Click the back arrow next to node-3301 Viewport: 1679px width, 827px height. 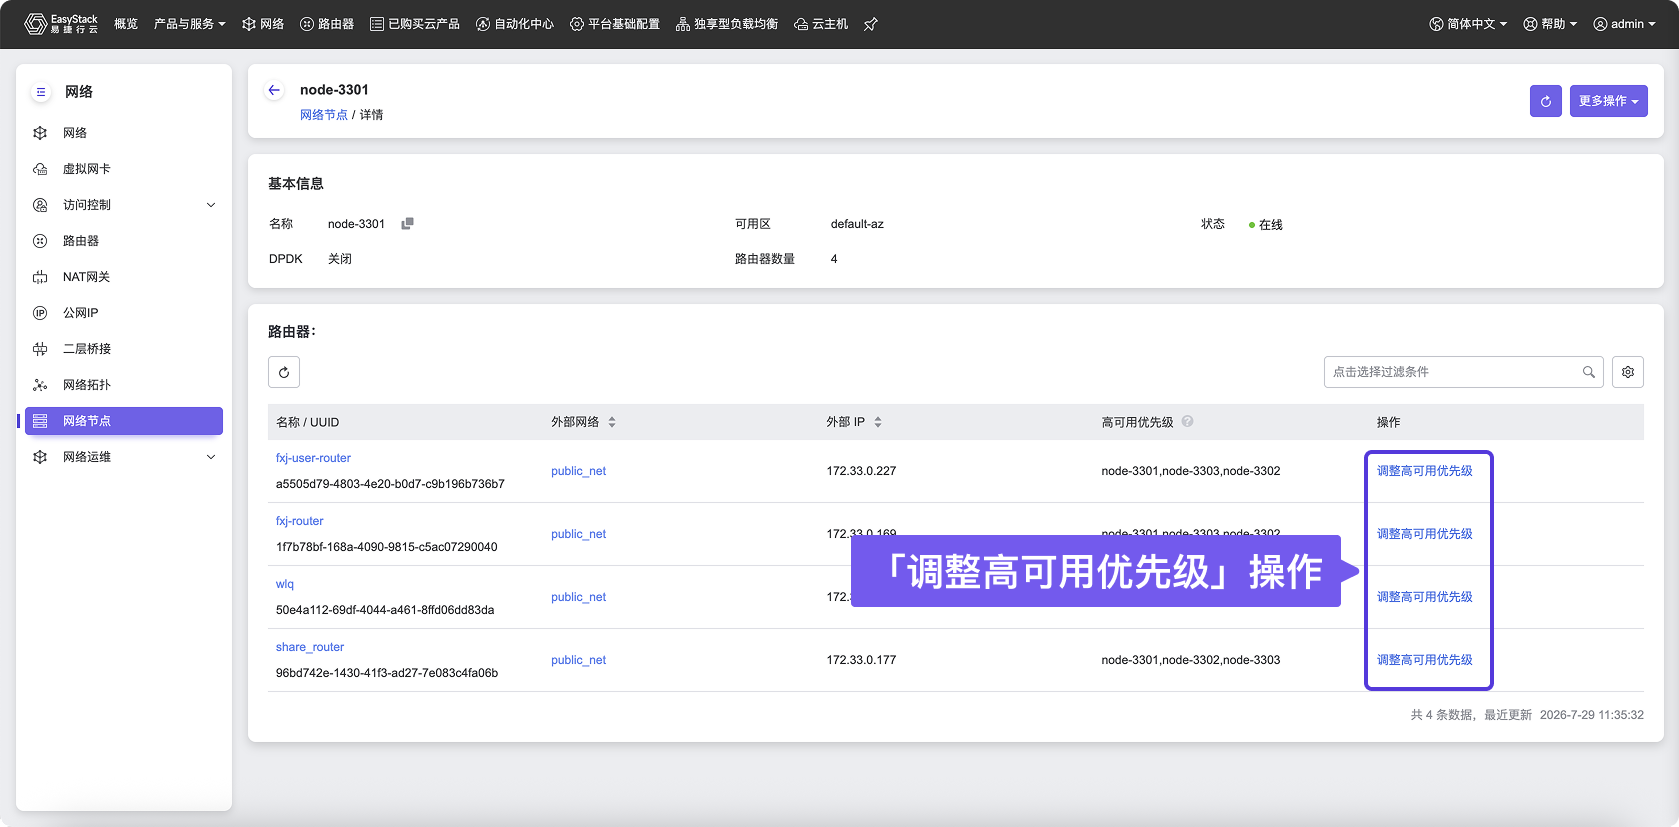[x=274, y=90]
